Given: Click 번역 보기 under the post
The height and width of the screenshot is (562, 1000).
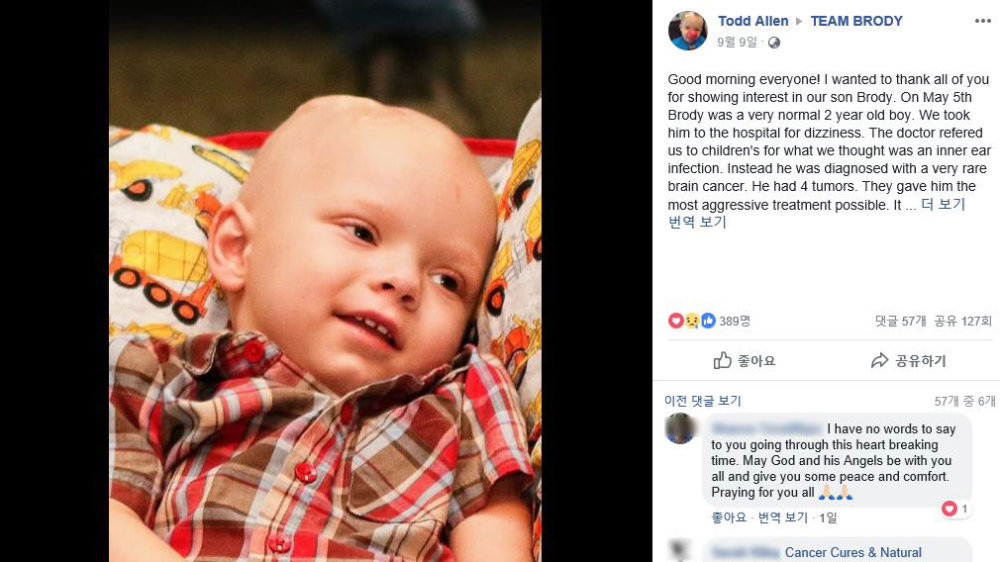Looking at the screenshot, I should pos(697,222).
